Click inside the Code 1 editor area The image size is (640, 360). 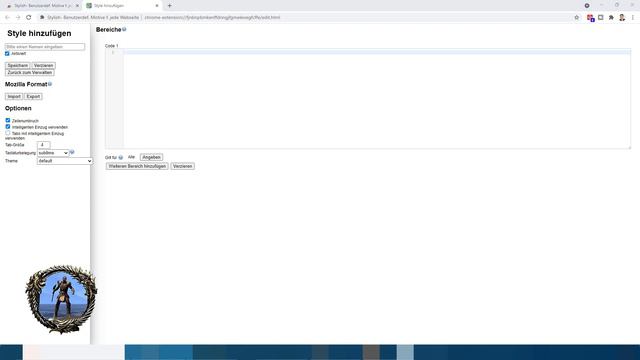pyautogui.click(x=368, y=98)
